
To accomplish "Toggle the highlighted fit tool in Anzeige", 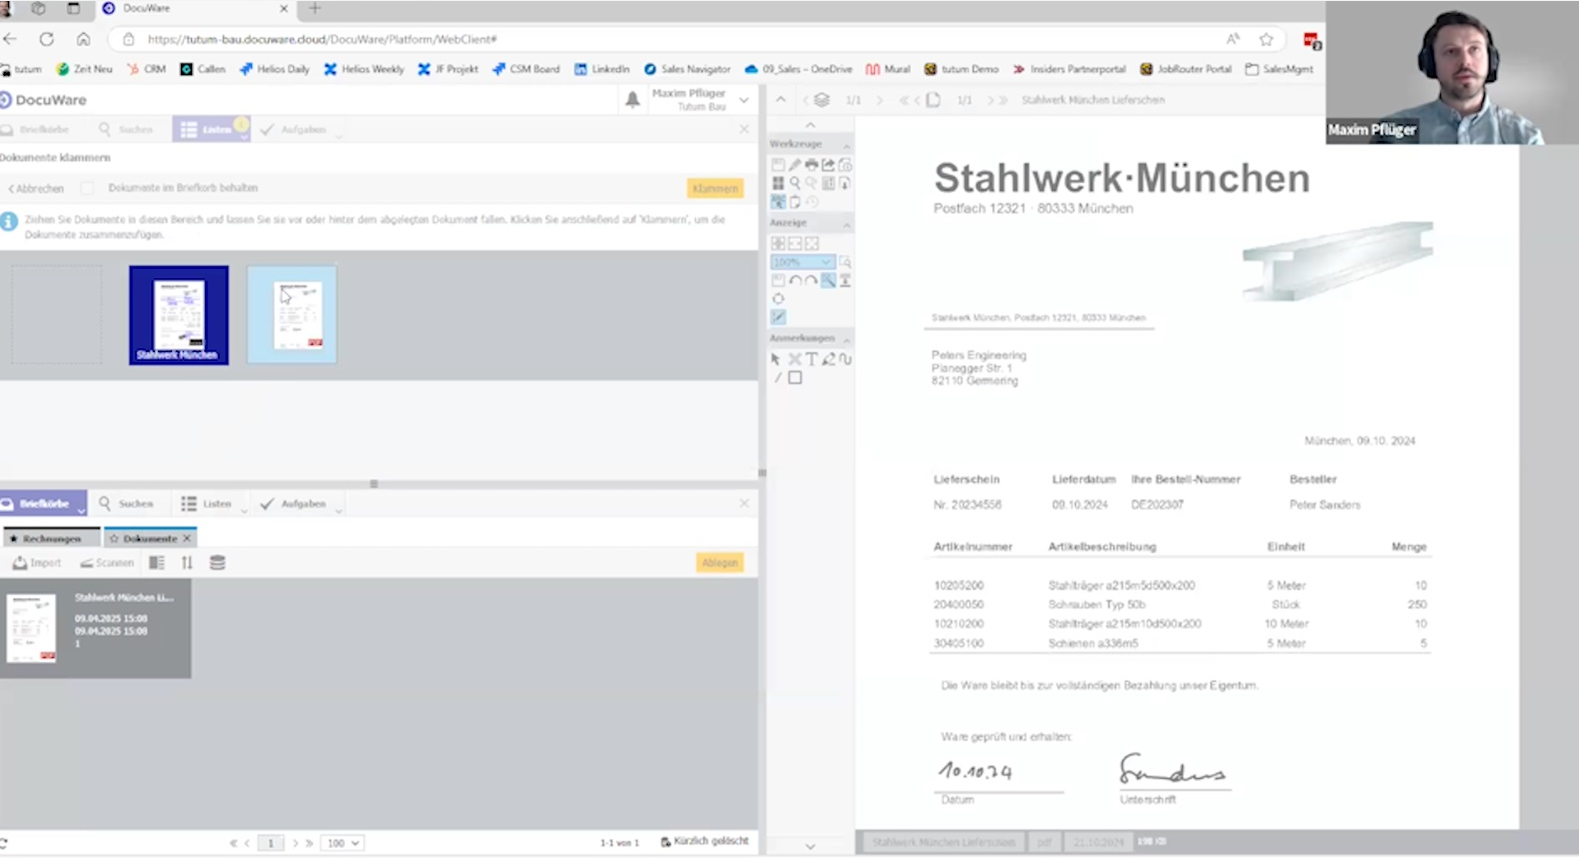I will pyautogui.click(x=828, y=281).
